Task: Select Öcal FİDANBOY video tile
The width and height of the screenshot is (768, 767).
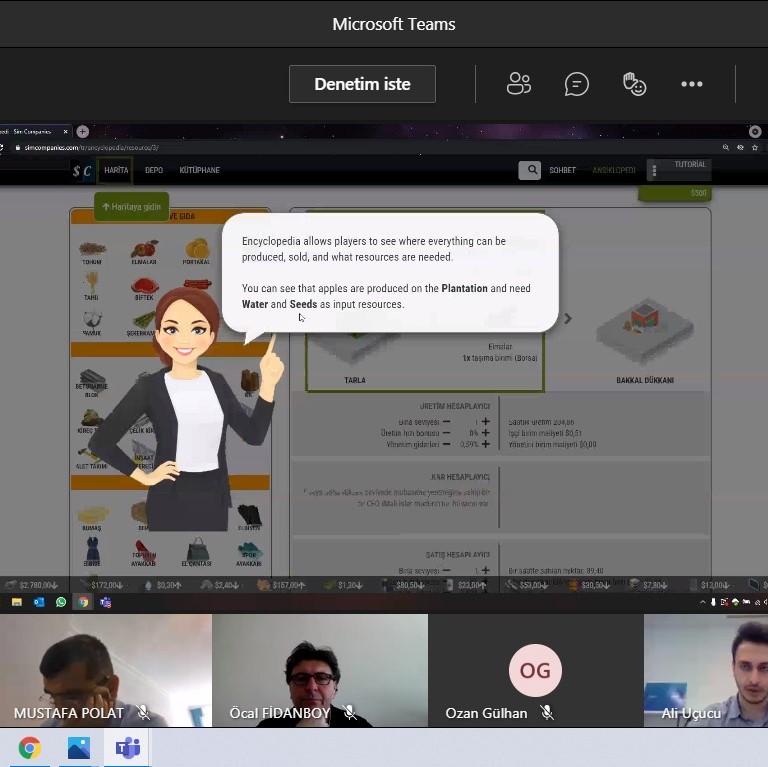Action: pos(320,670)
